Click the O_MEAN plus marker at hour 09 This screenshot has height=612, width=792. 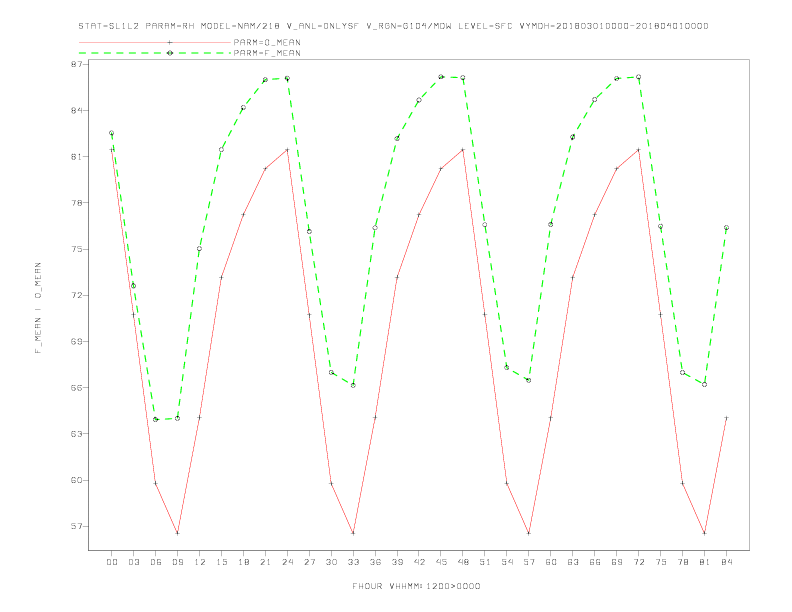[x=177, y=533]
